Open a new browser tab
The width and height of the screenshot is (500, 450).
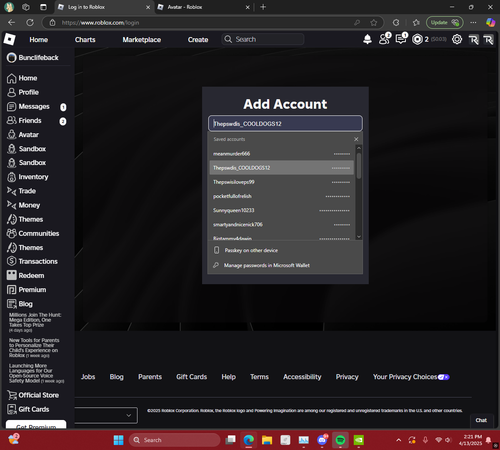point(263,7)
